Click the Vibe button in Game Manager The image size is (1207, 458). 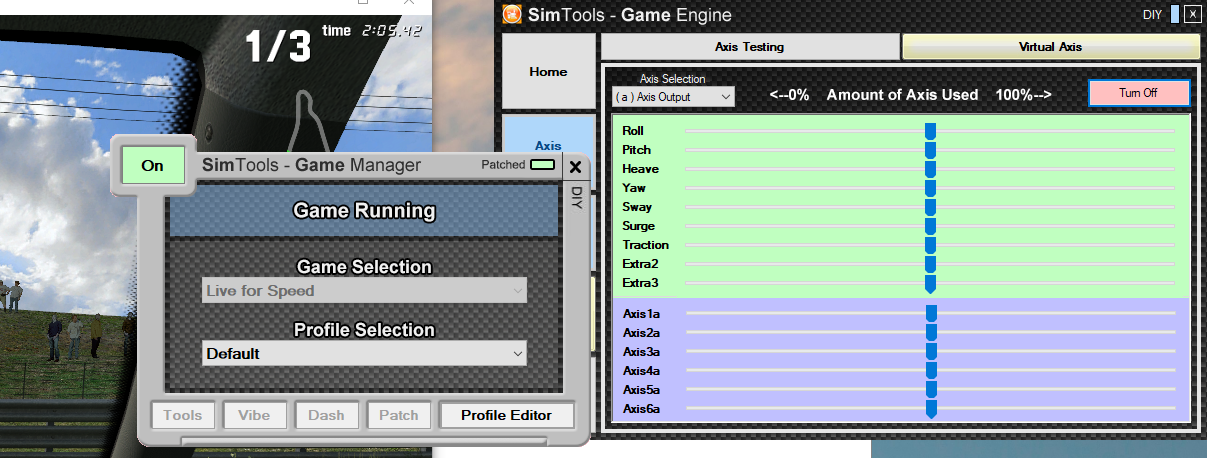pyautogui.click(x=255, y=415)
